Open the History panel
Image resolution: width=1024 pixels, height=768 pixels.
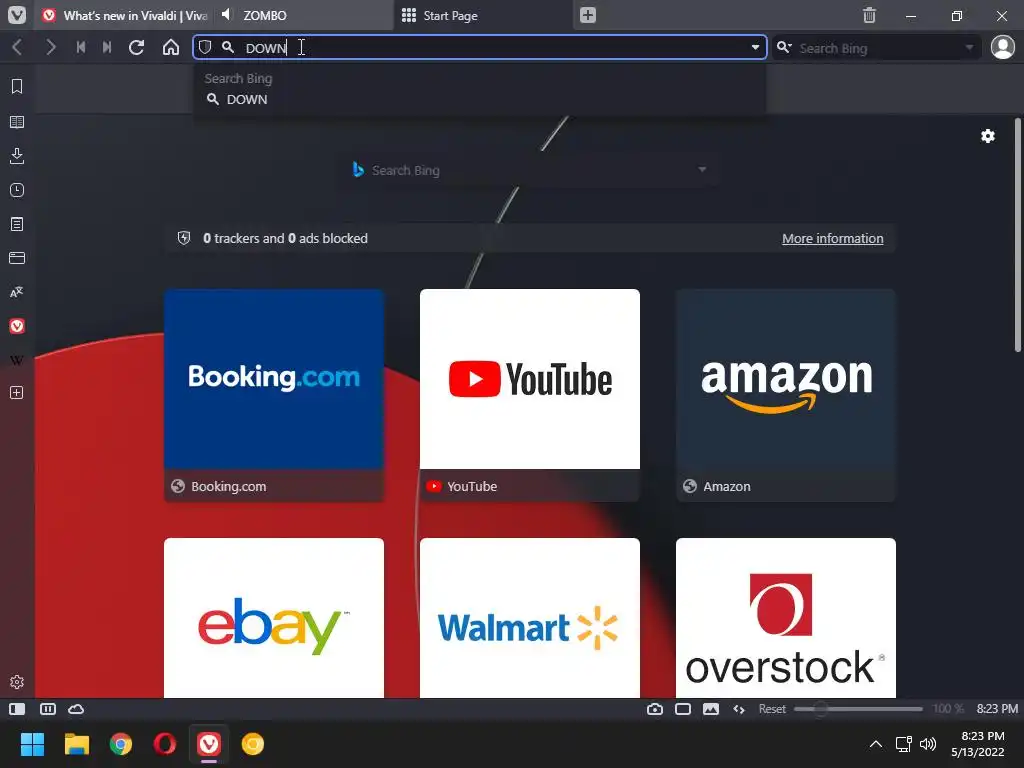pyautogui.click(x=17, y=190)
